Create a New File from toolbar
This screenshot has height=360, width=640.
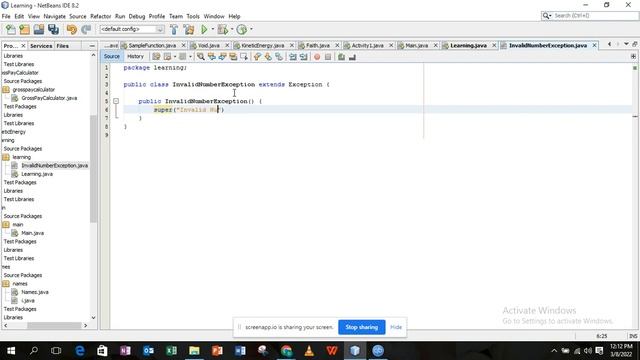click(x=11, y=29)
